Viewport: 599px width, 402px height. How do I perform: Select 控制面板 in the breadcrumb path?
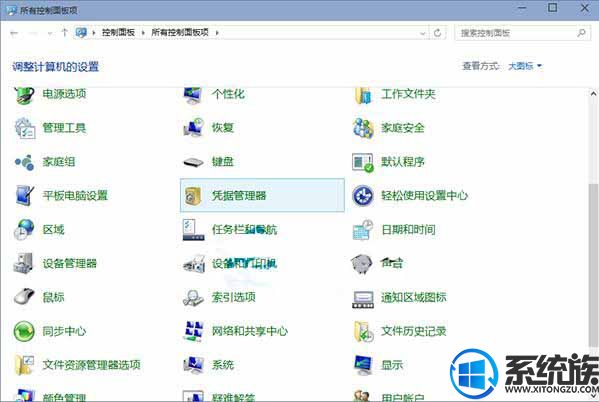[118, 33]
